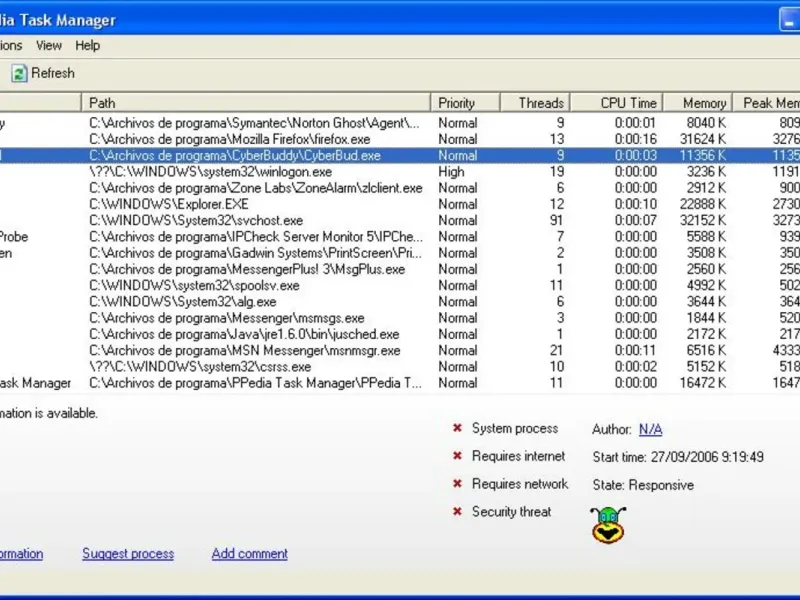Select the Mozilla Firefox firefox.exe row

point(400,139)
